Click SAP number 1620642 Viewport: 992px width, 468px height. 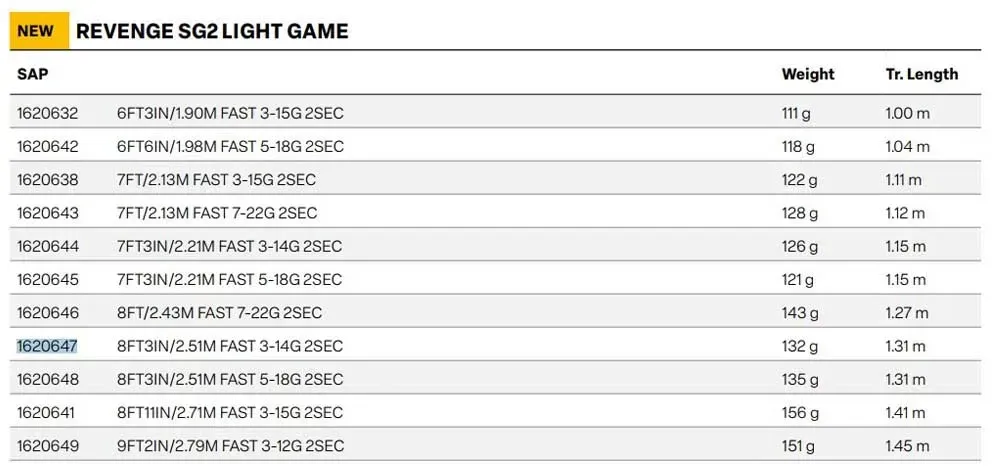48,147
